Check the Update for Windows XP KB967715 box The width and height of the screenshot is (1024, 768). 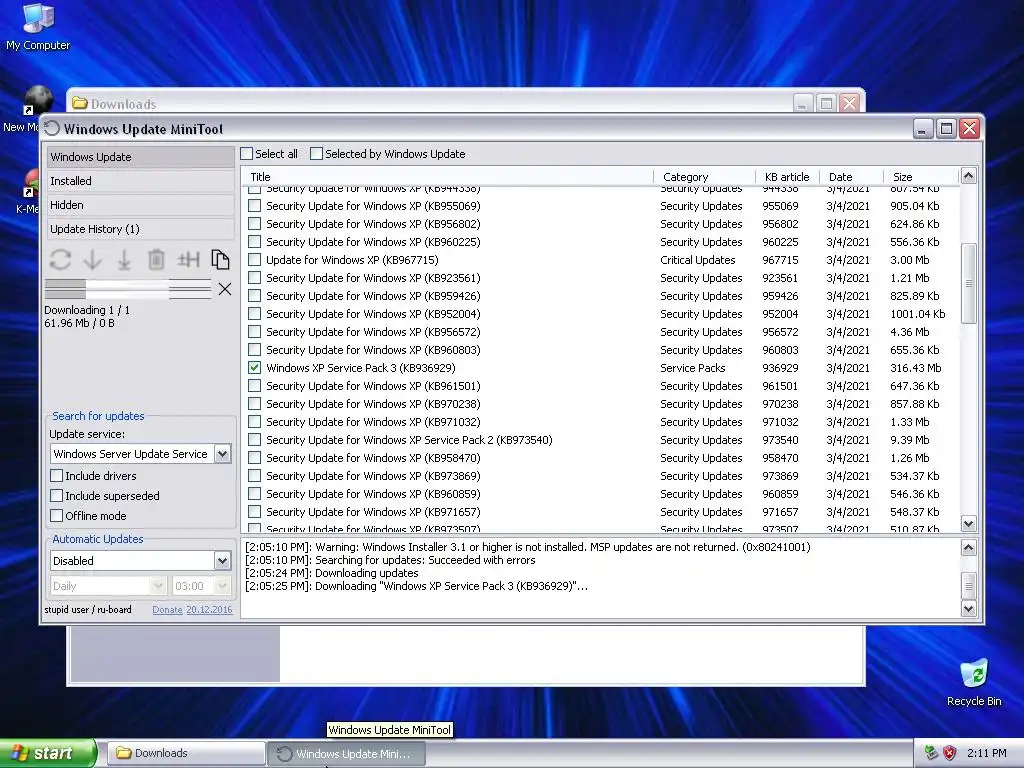255,260
